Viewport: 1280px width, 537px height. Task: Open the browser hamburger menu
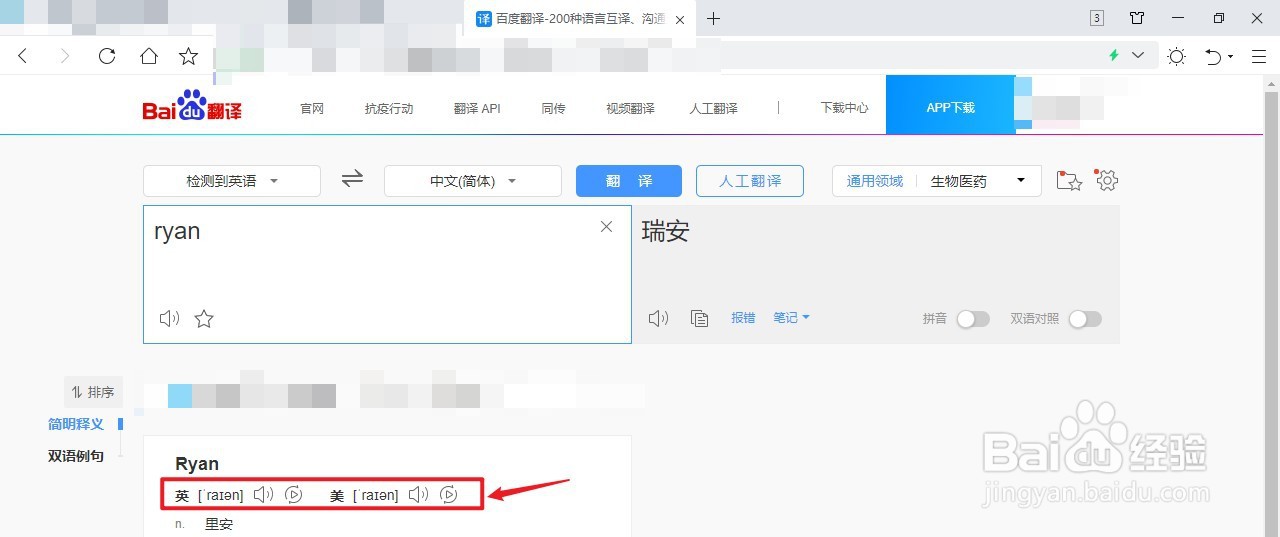1259,56
